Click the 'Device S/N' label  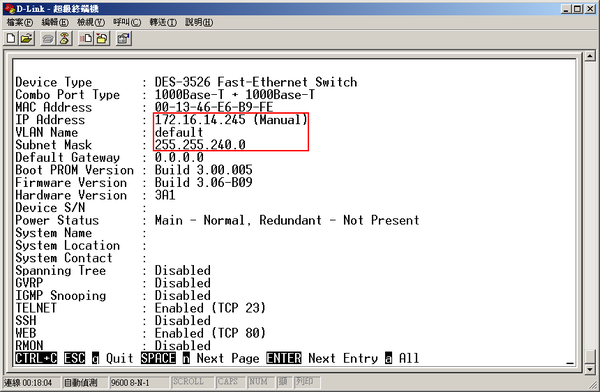click(x=50, y=208)
